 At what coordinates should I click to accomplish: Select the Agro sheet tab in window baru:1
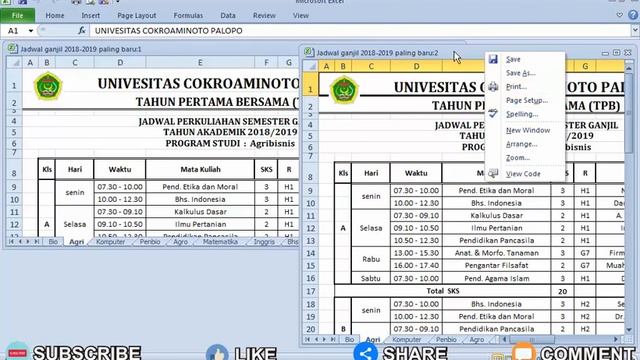pyautogui.click(x=180, y=242)
